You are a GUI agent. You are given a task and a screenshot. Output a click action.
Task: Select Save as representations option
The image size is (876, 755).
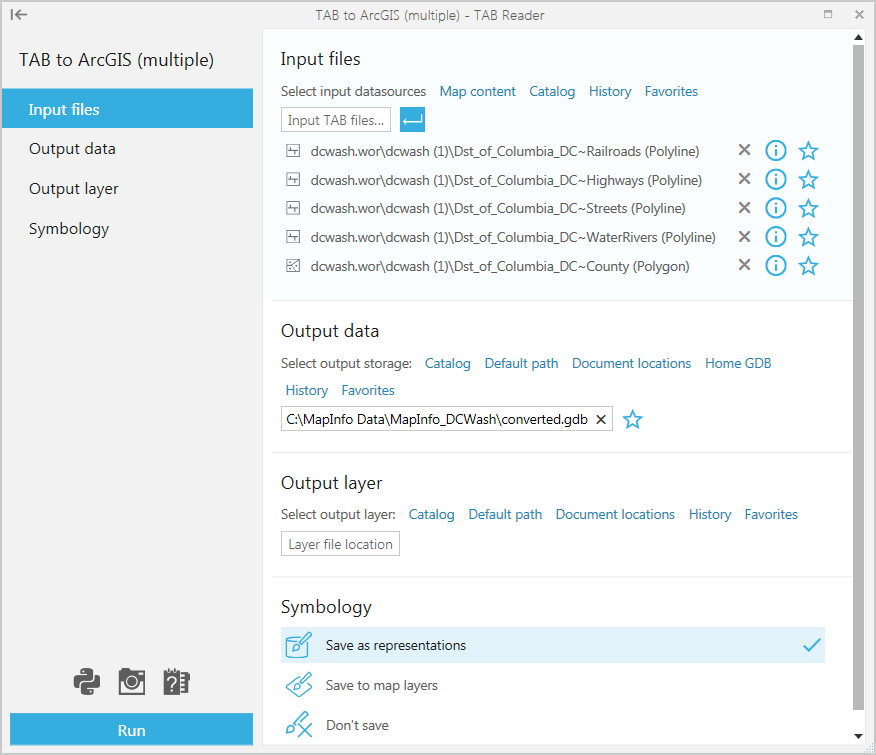click(552, 645)
